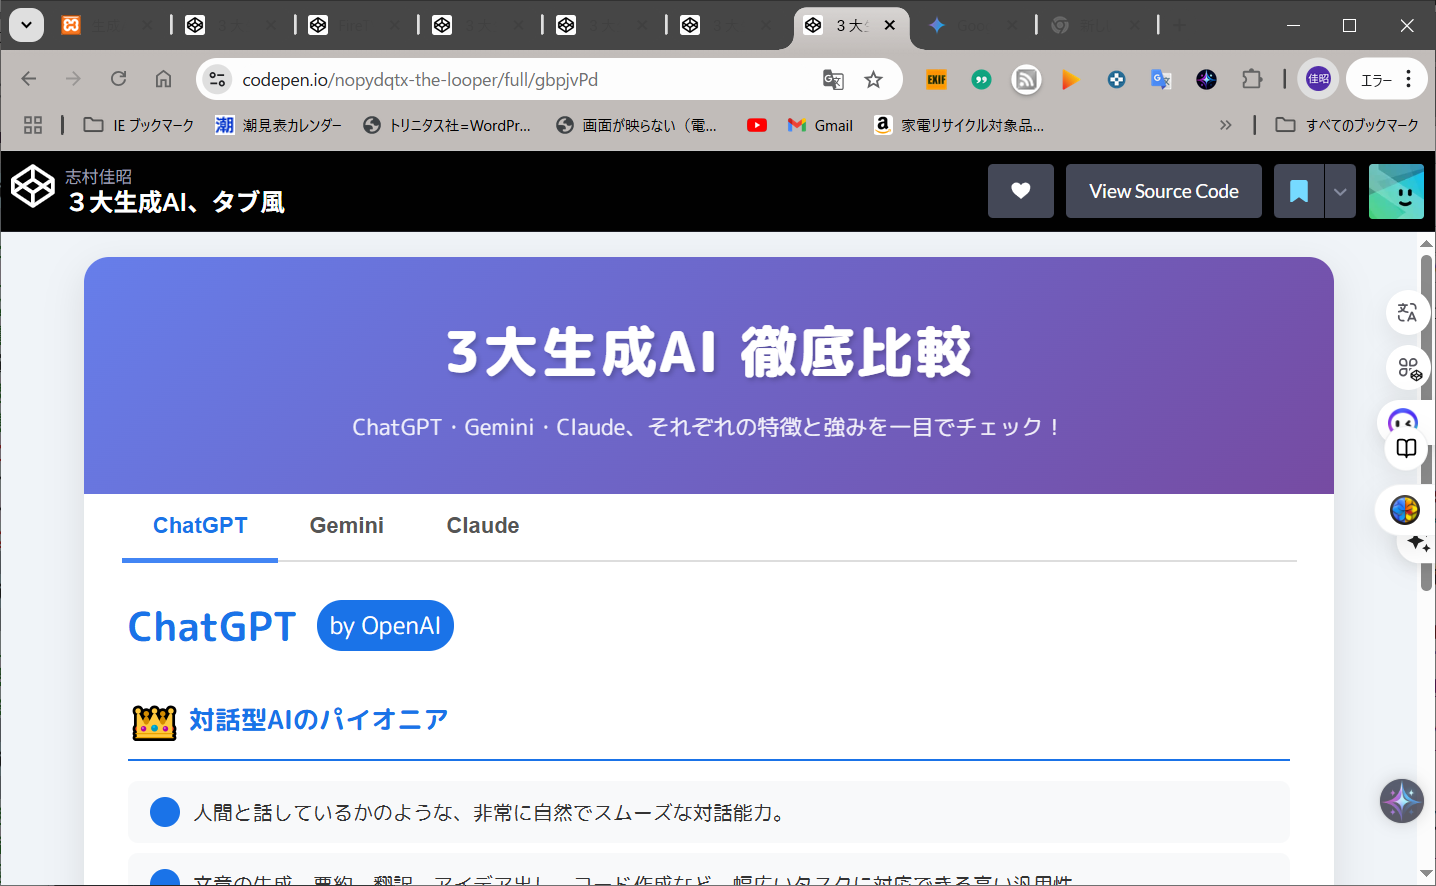
Task: Open the YouTube bookmark
Action: (757, 125)
